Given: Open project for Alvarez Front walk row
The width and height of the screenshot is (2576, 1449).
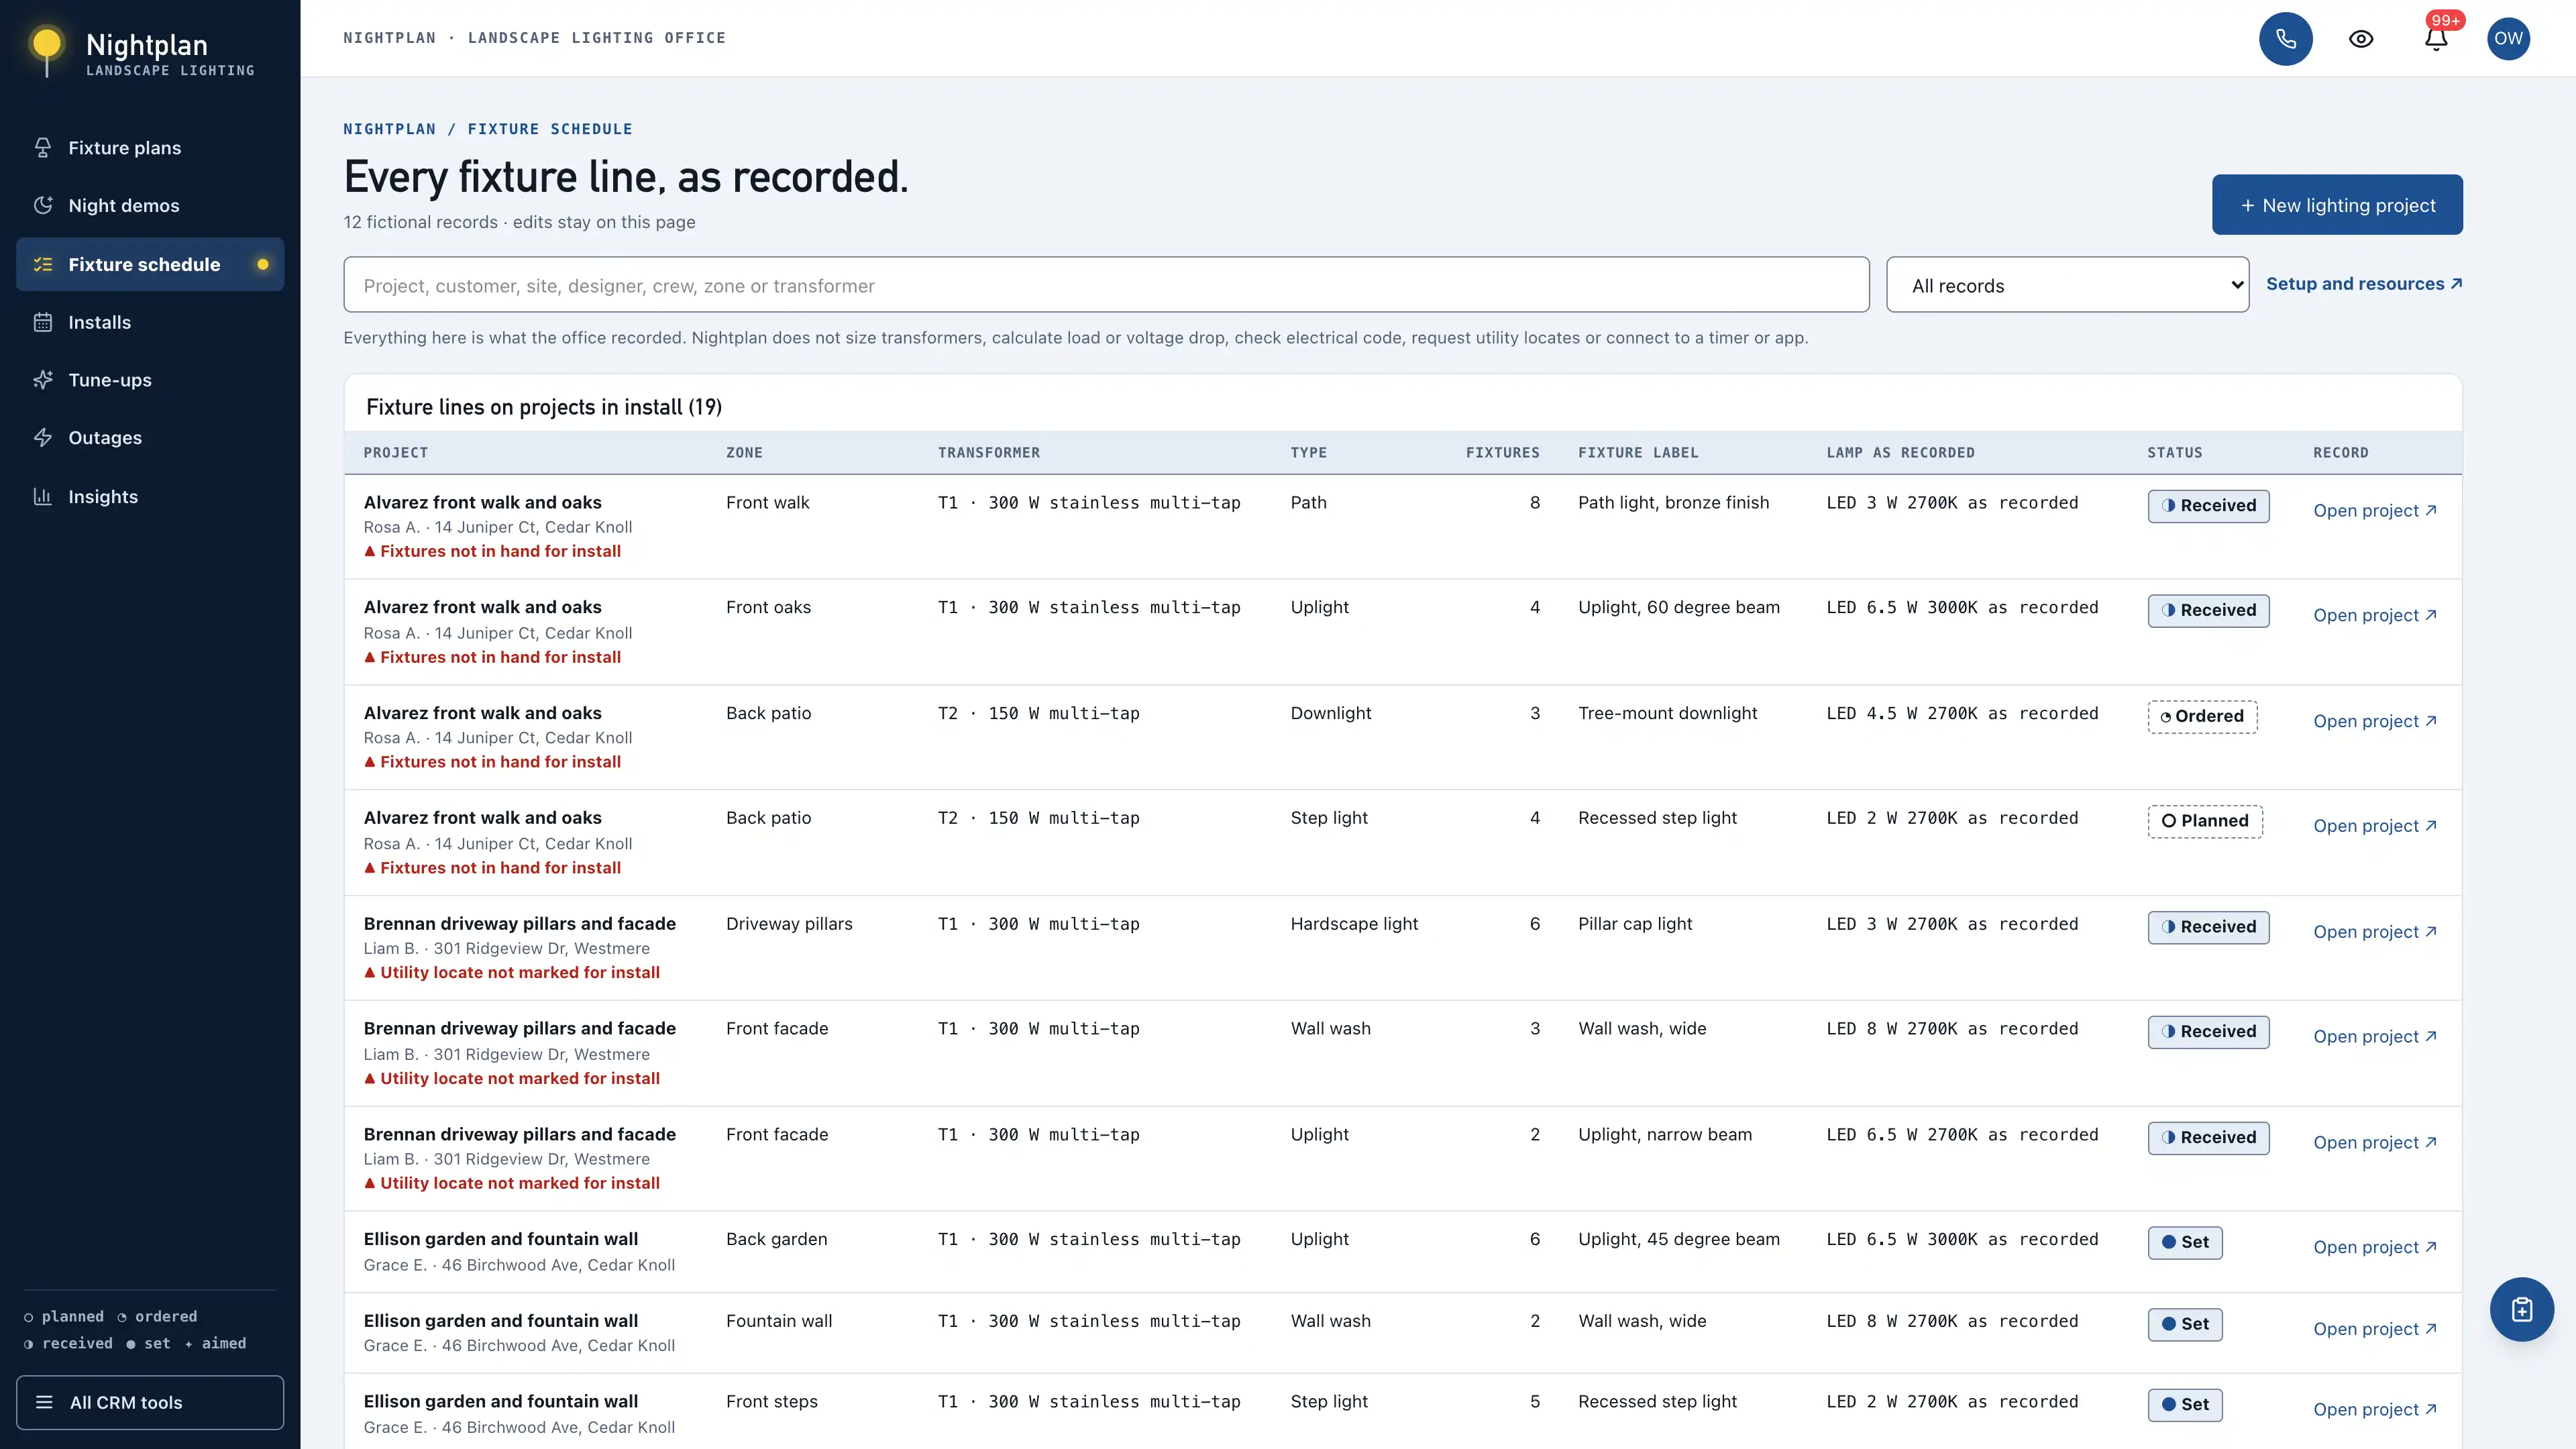Looking at the screenshot, I should click(x=2375, y=510).
